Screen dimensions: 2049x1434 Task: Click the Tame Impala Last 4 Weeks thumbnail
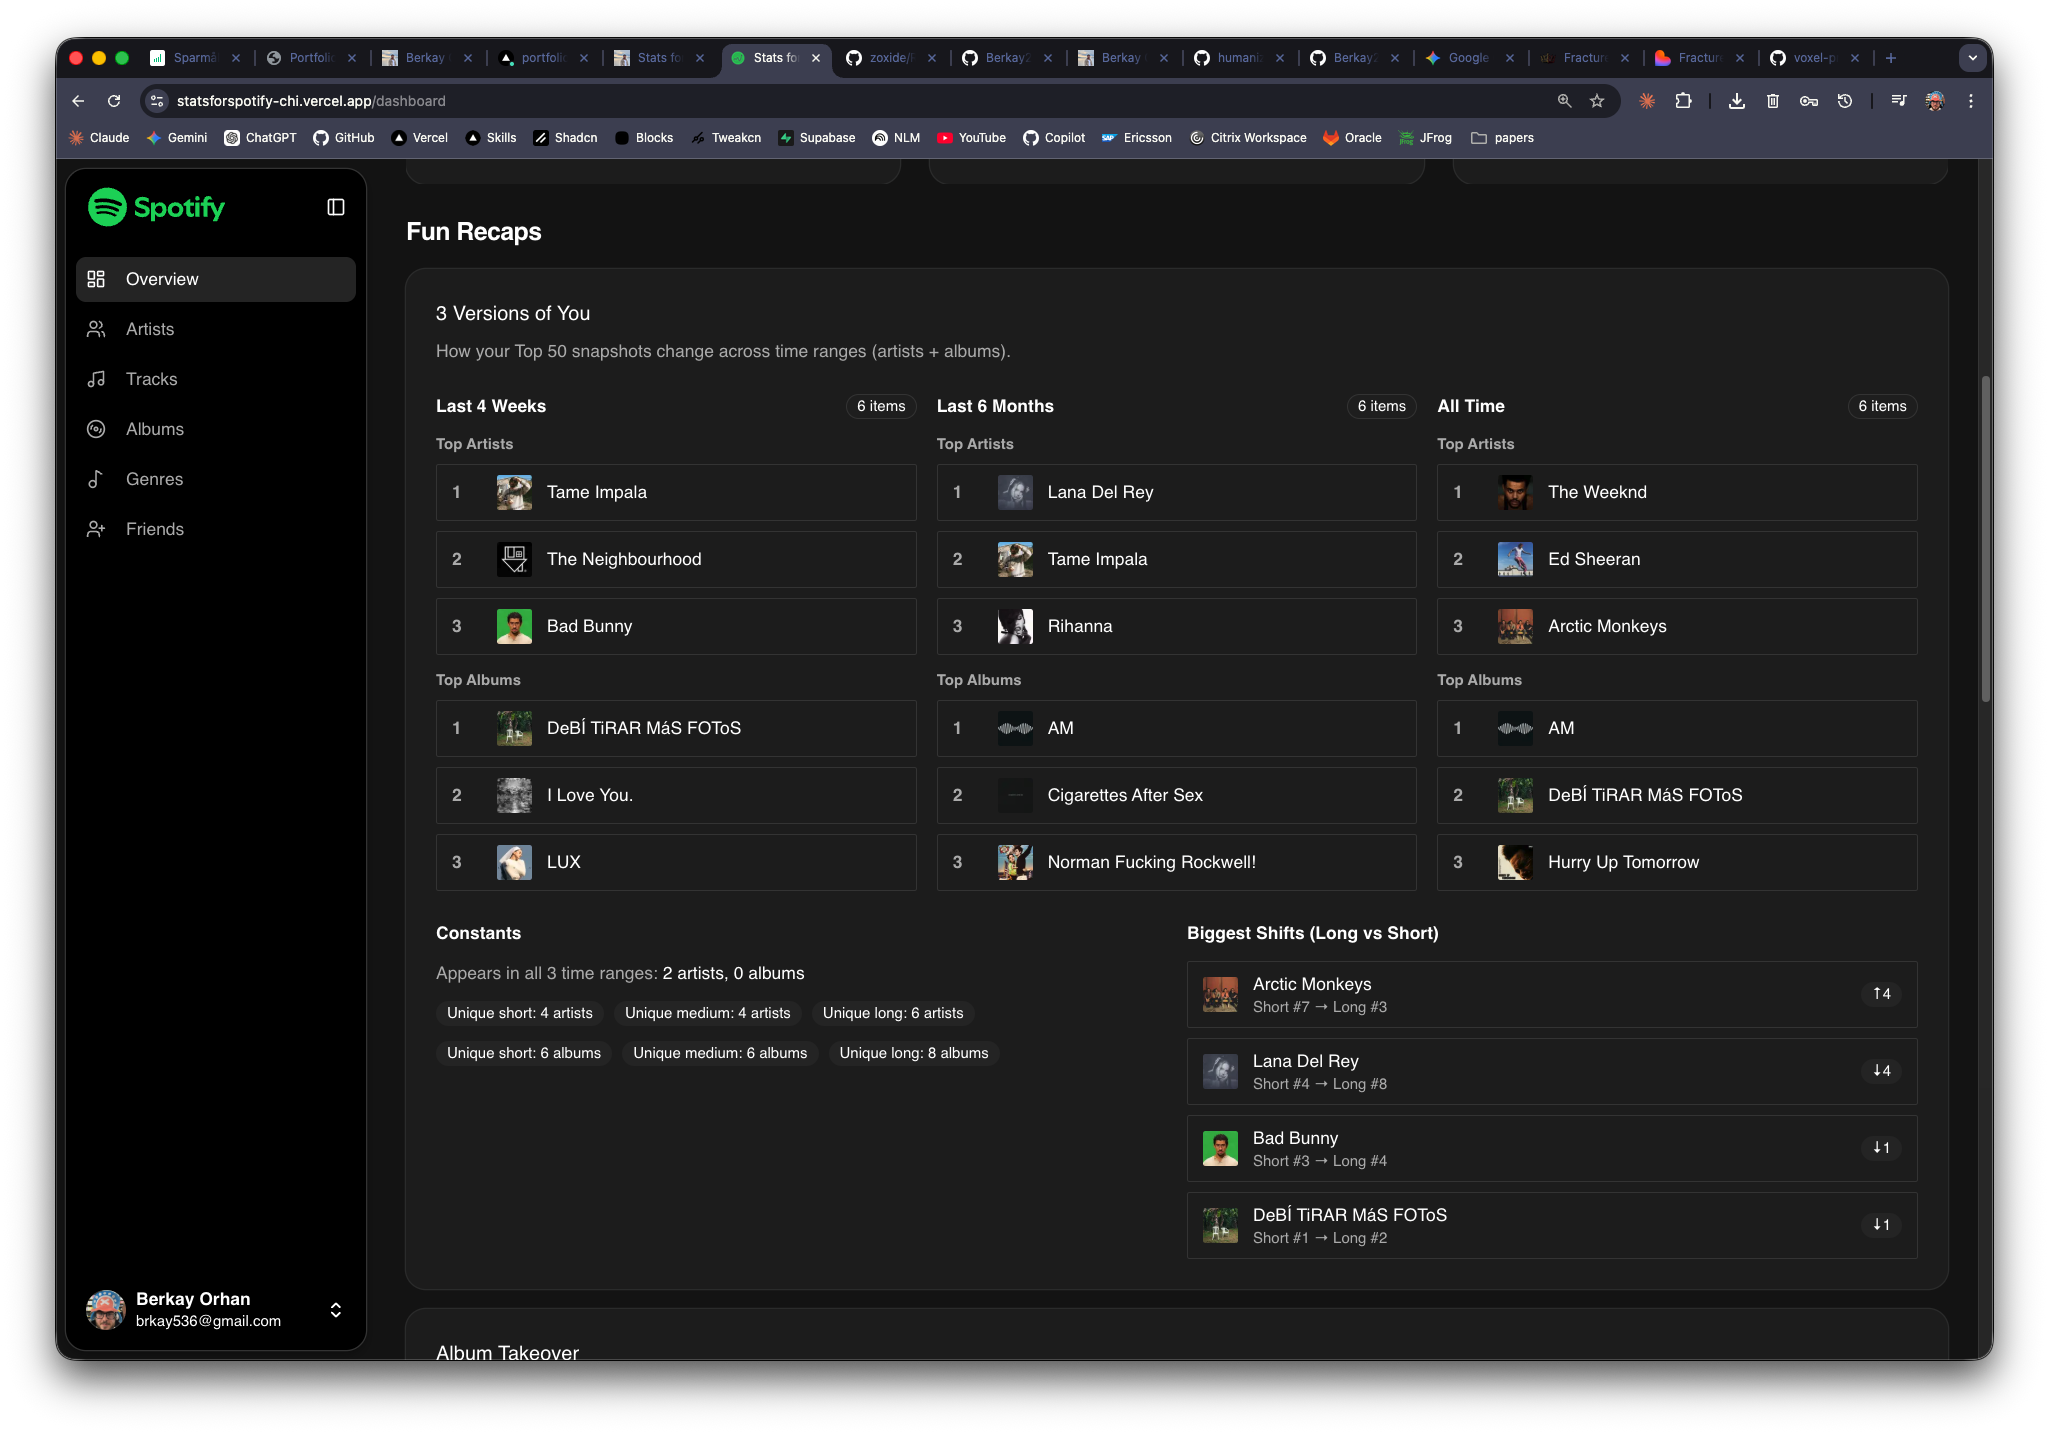[x=514, y=492]
